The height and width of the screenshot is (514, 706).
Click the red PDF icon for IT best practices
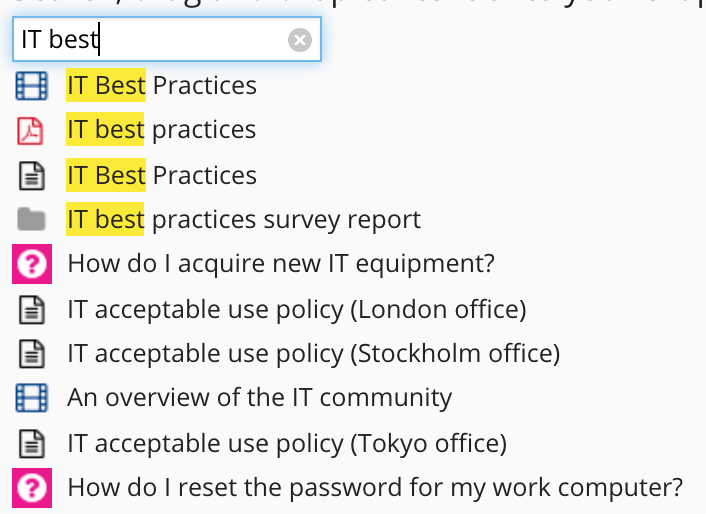pyautogui.click(x=32, y=130)
